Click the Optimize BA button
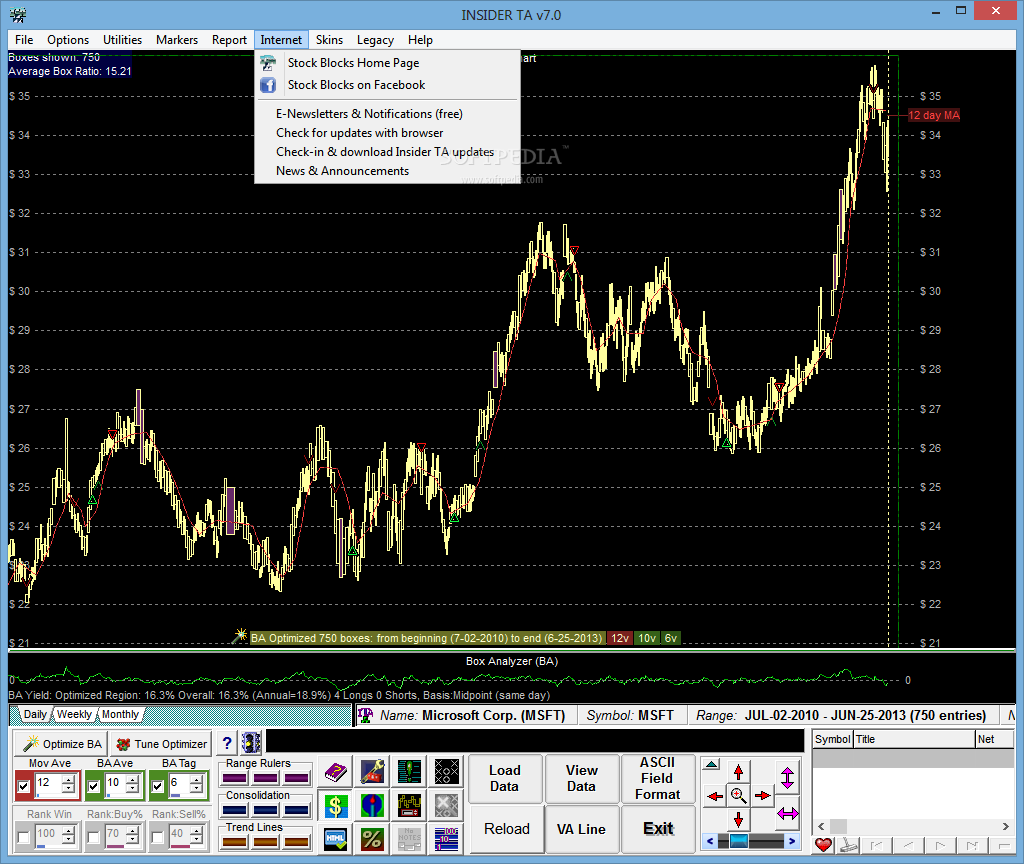This screenshot has height=864, width=1024. (62, 744)
